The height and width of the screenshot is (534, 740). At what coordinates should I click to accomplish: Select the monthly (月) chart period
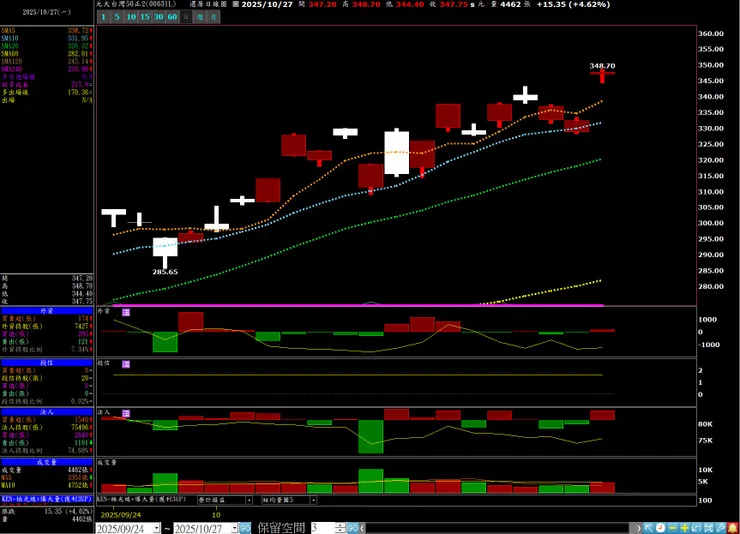(x=214, y=17)
